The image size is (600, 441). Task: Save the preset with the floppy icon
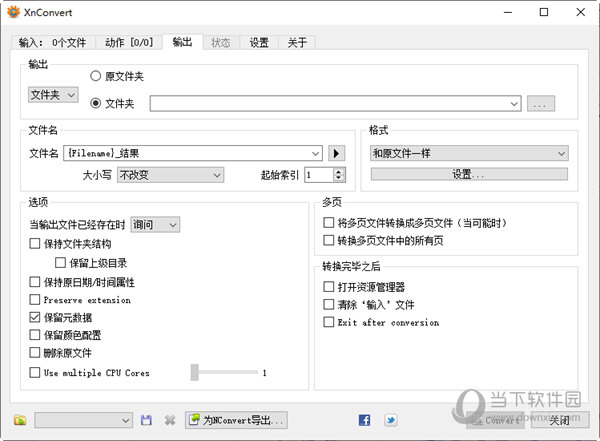point(146,420)
